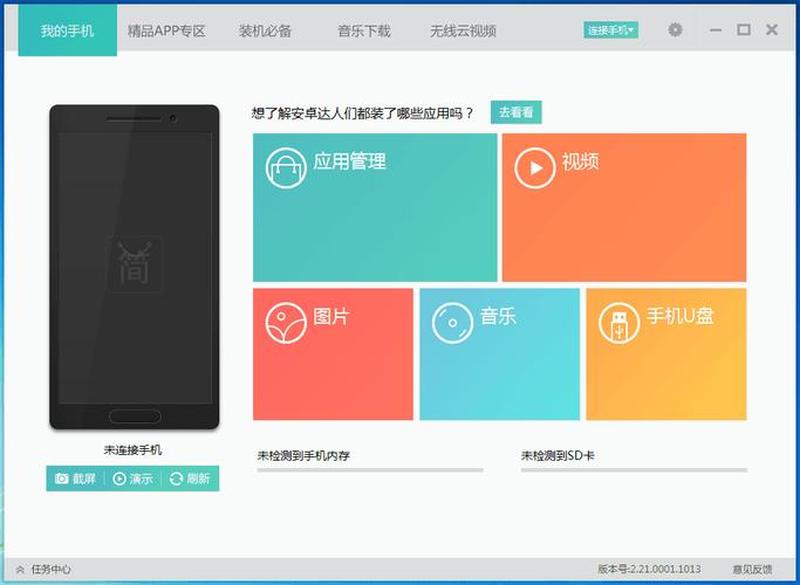This screenshot has height=585, width=800.
Task: Click the 去看看 button
Action: pyautogui.click(x=516, y=112)
